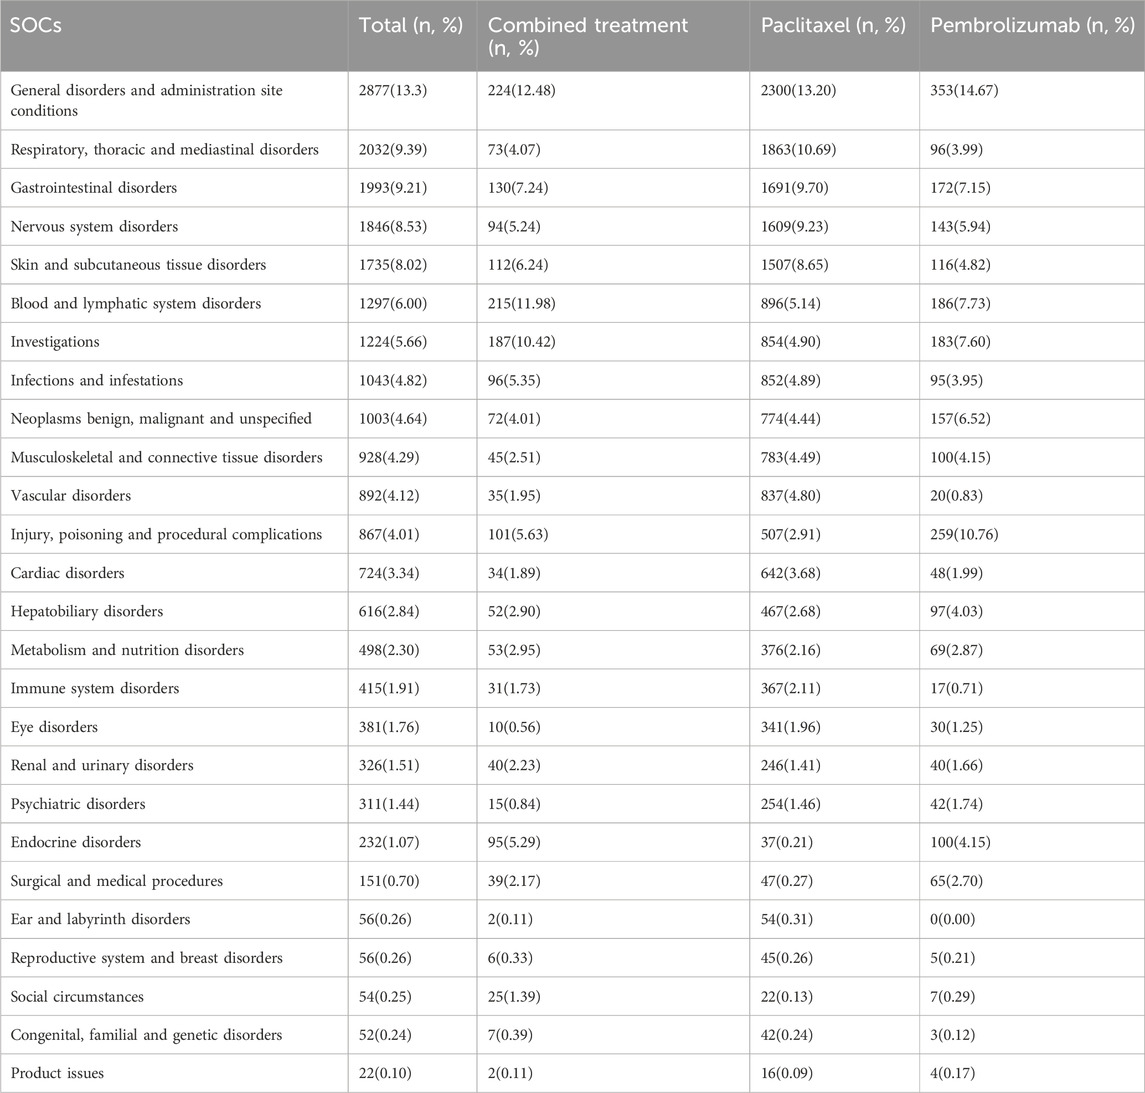
Task: Click the value 783(4.49)
Action: pyautogui.click(x=791, y=457)
